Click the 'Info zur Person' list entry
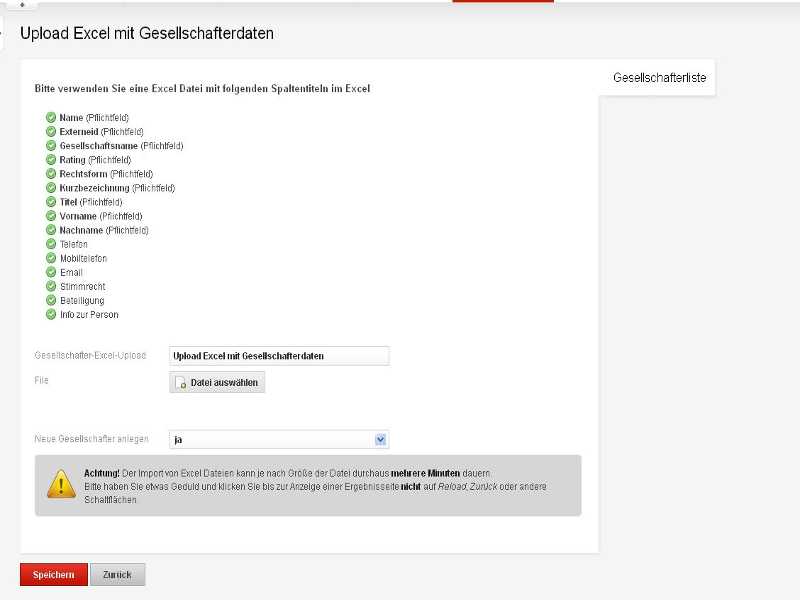The height and width of the screenshot is (600, 800). click(89, 315)
